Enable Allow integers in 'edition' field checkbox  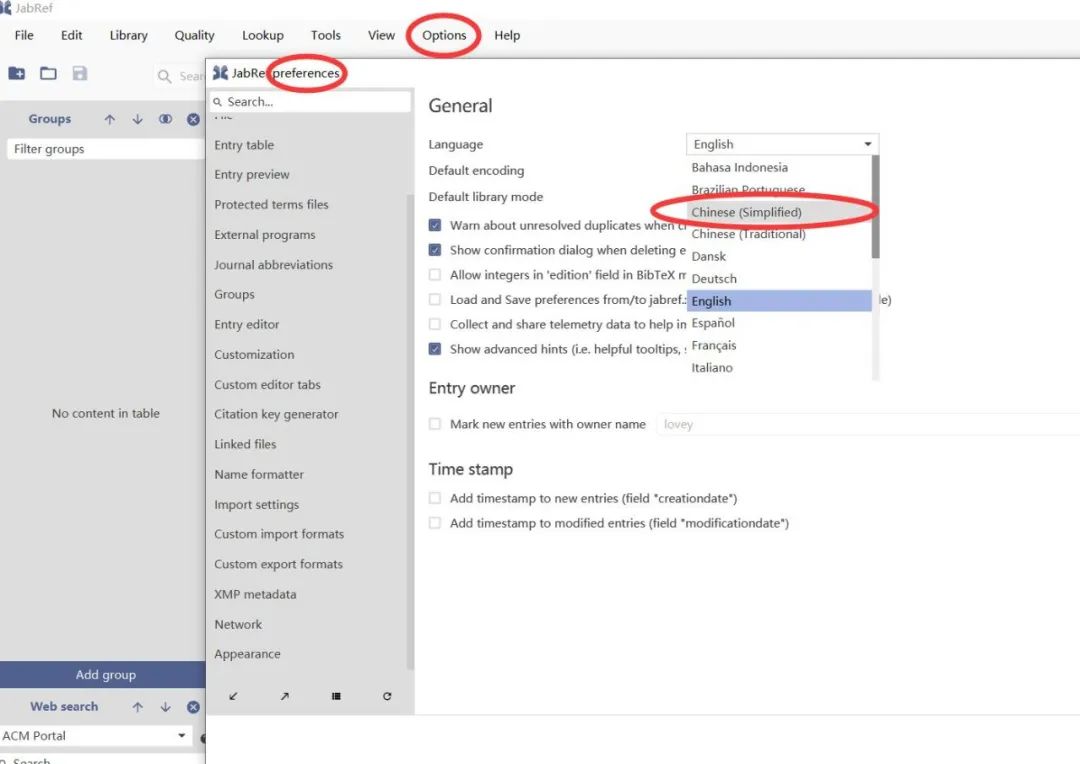(435, 275)
